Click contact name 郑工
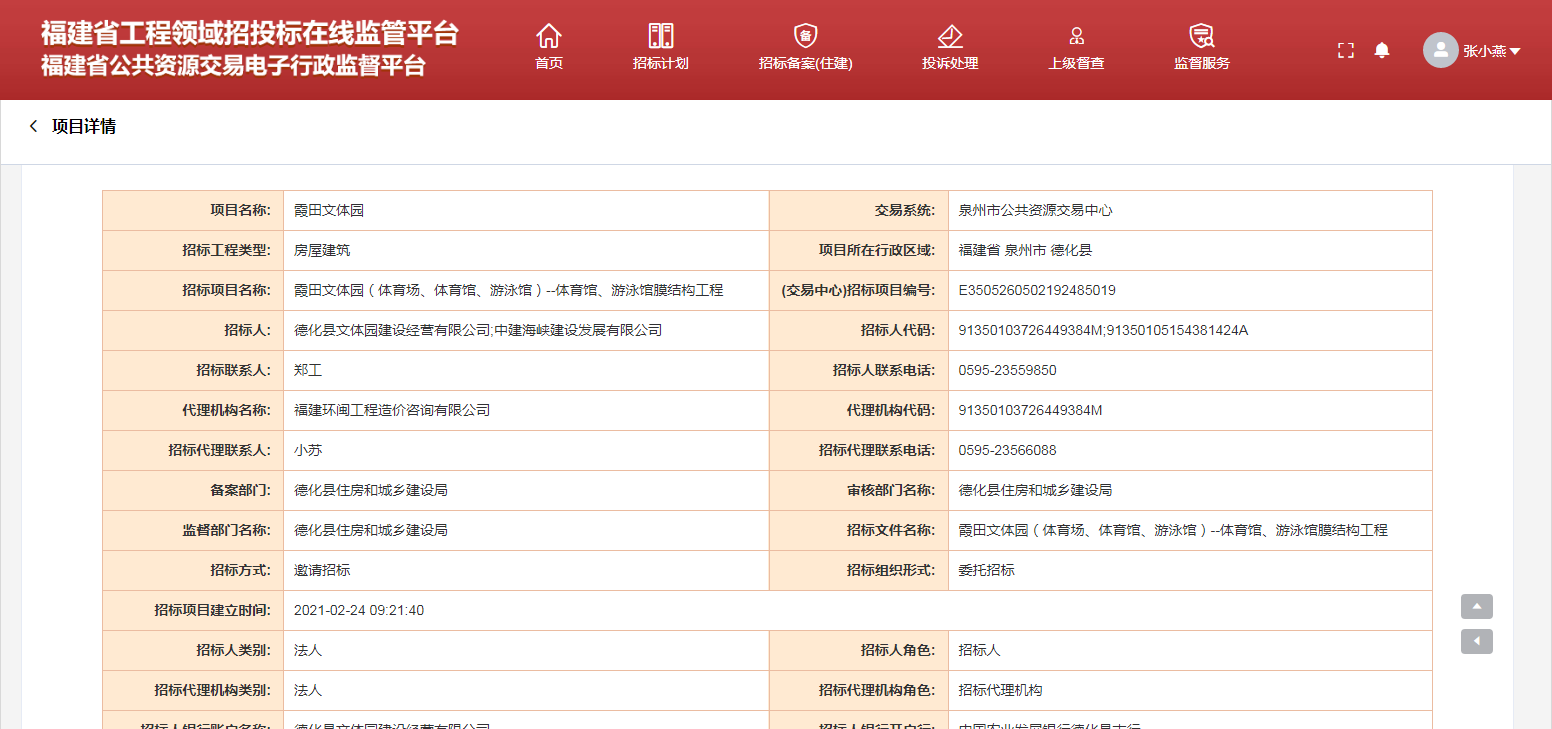The width and height of the screenshot is (1552, 729). [308, 370]
